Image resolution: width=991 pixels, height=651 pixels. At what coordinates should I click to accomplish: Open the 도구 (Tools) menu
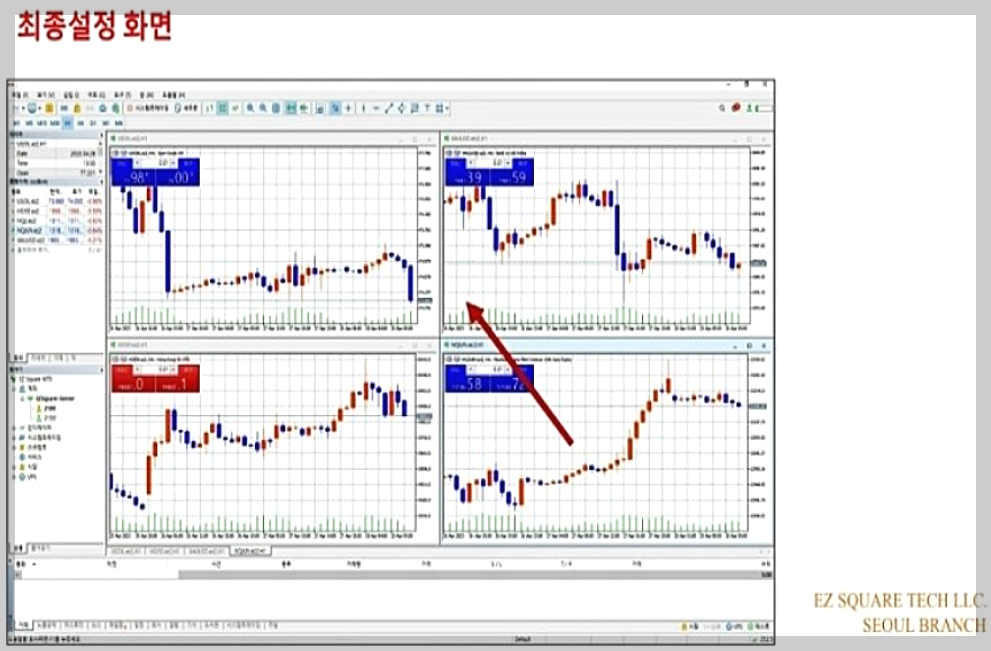(123, 95)
